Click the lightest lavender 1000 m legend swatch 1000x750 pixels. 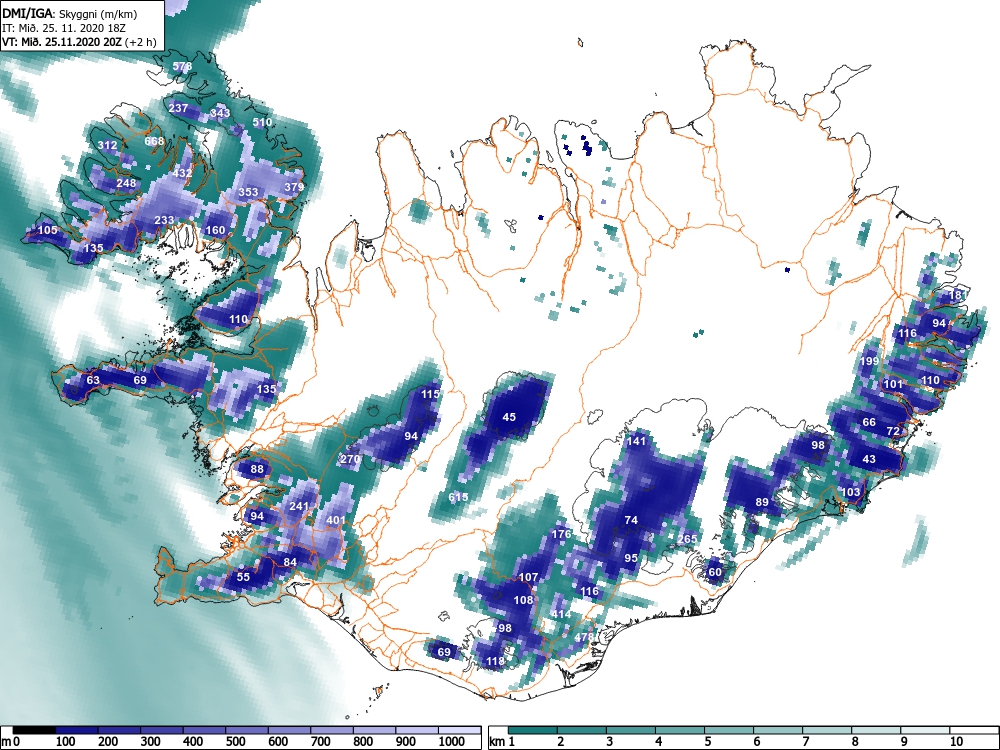[460, 730]
